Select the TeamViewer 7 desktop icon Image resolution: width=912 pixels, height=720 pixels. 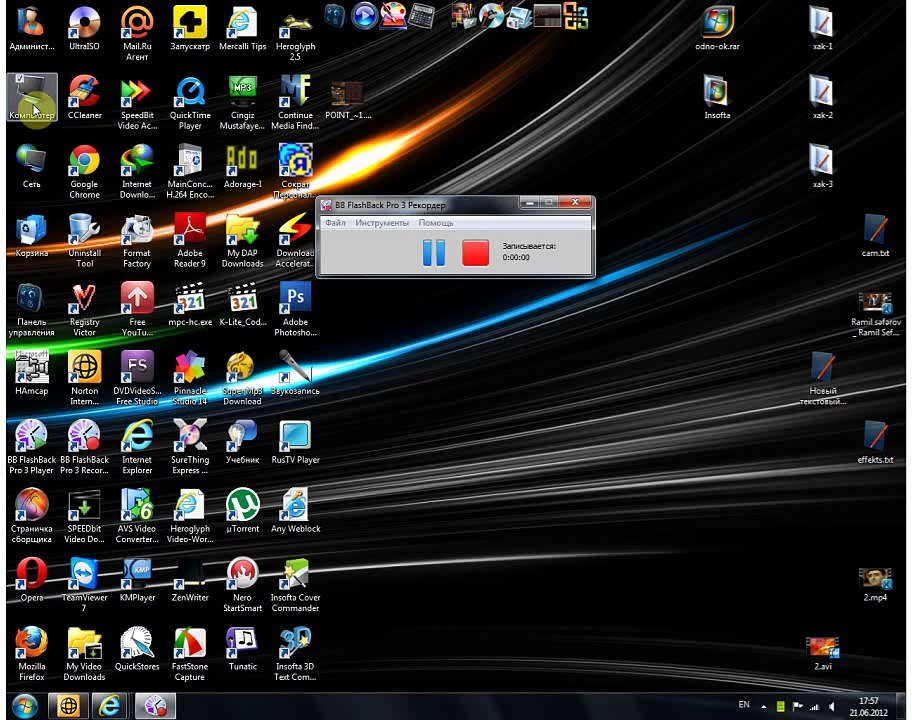84,585
